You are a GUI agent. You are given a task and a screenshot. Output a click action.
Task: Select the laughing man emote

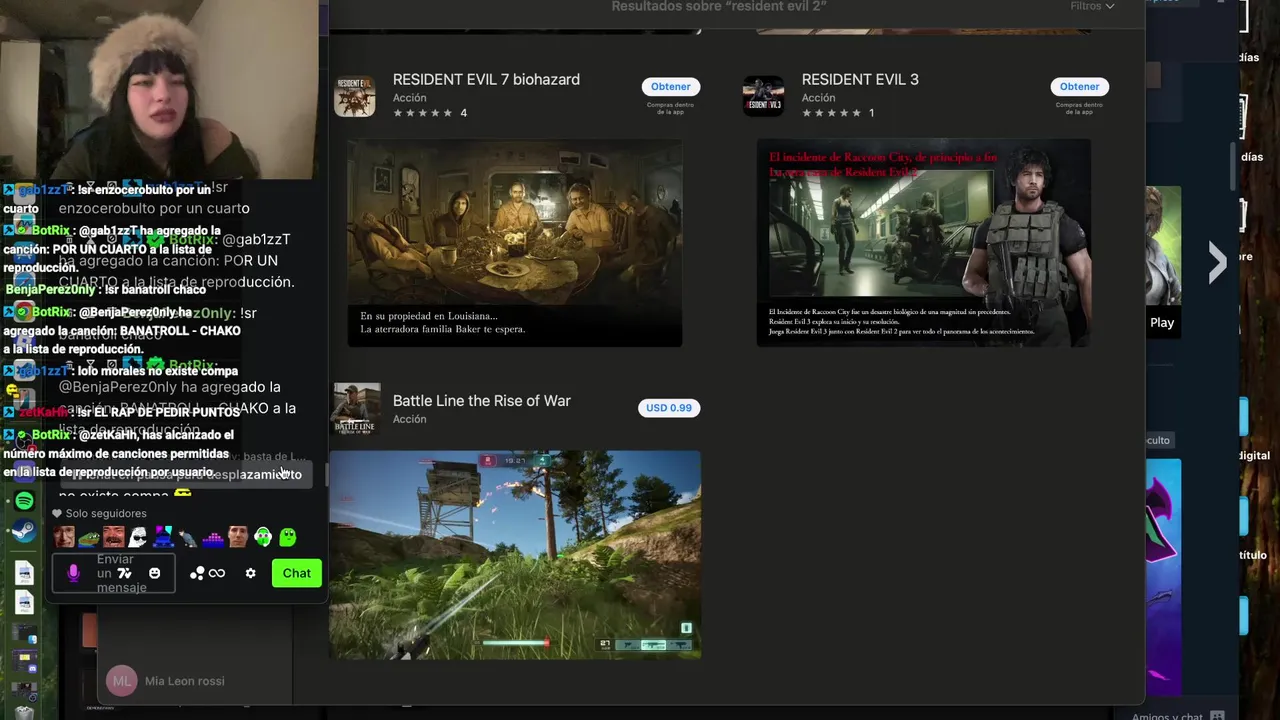coord(113,537)
